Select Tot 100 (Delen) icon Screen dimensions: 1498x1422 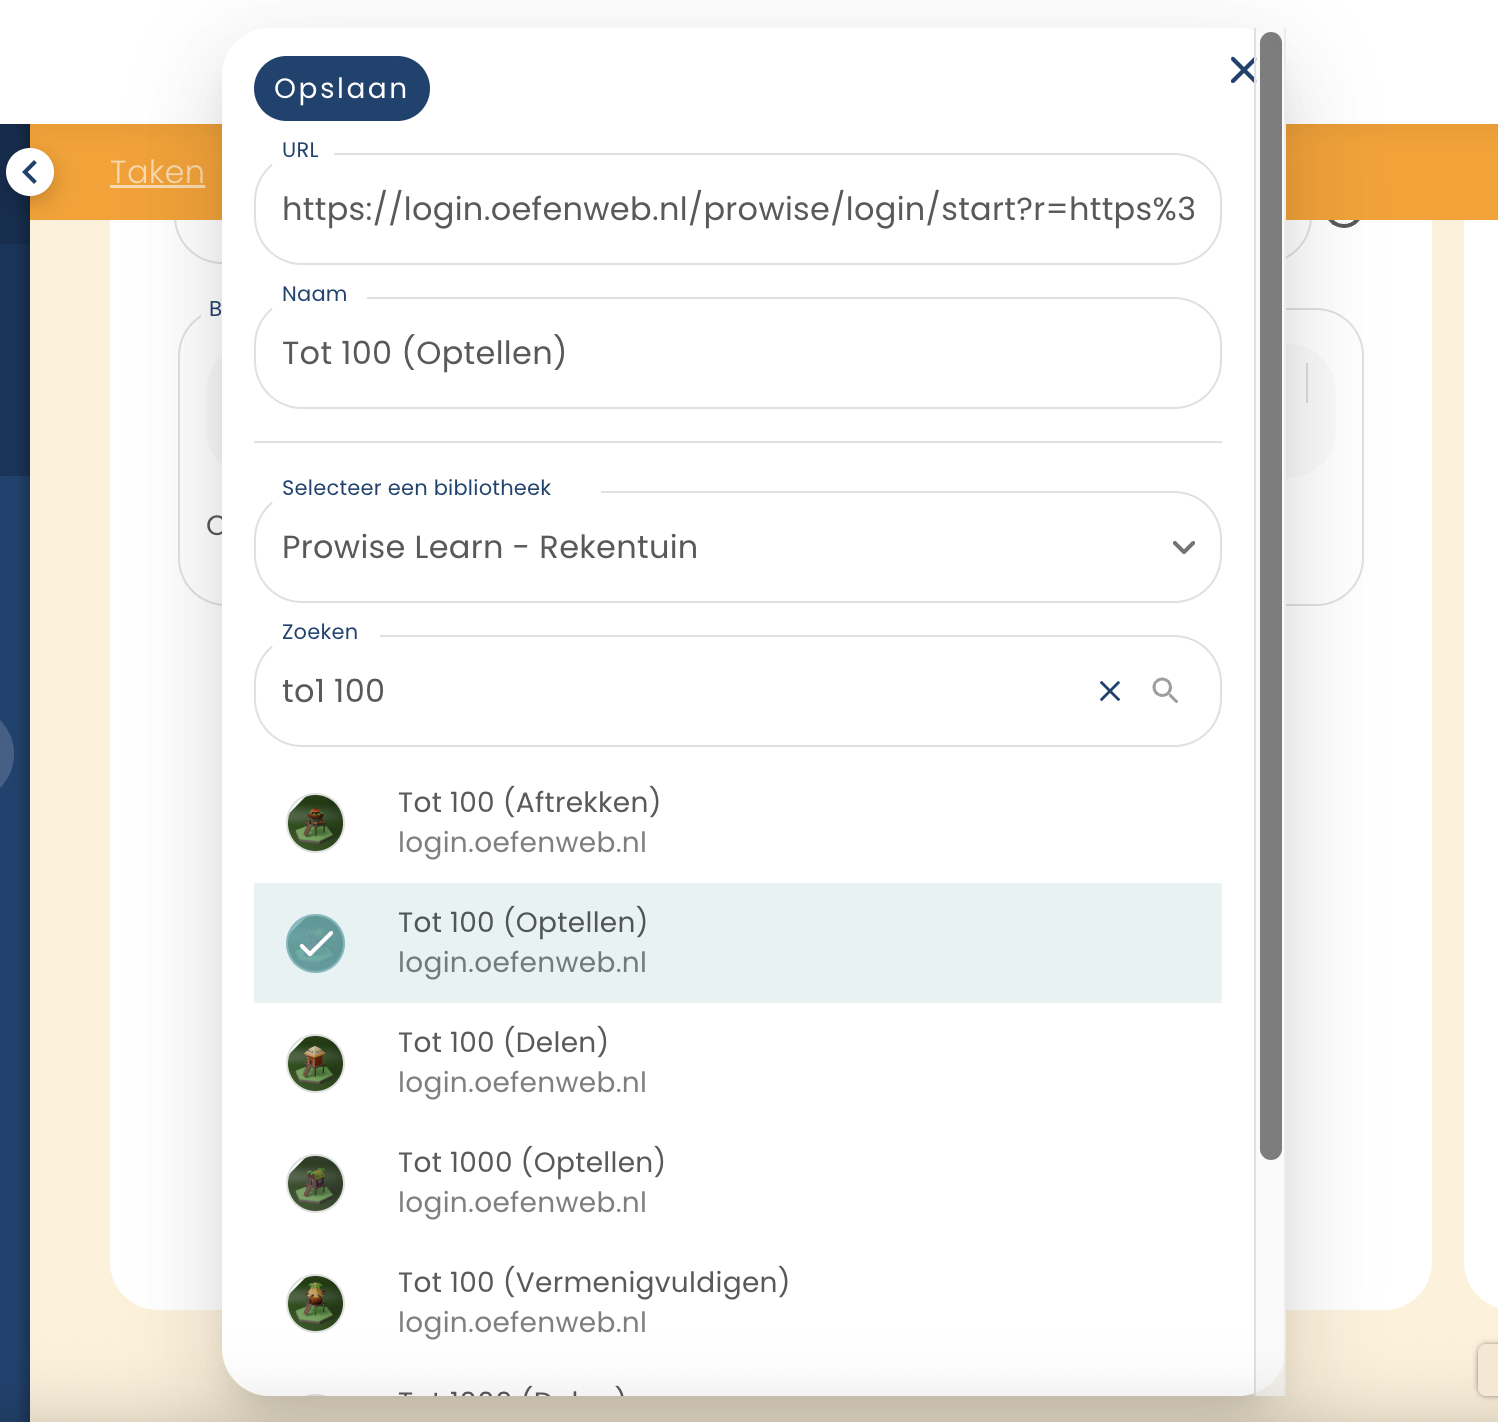pos(316,1063)
